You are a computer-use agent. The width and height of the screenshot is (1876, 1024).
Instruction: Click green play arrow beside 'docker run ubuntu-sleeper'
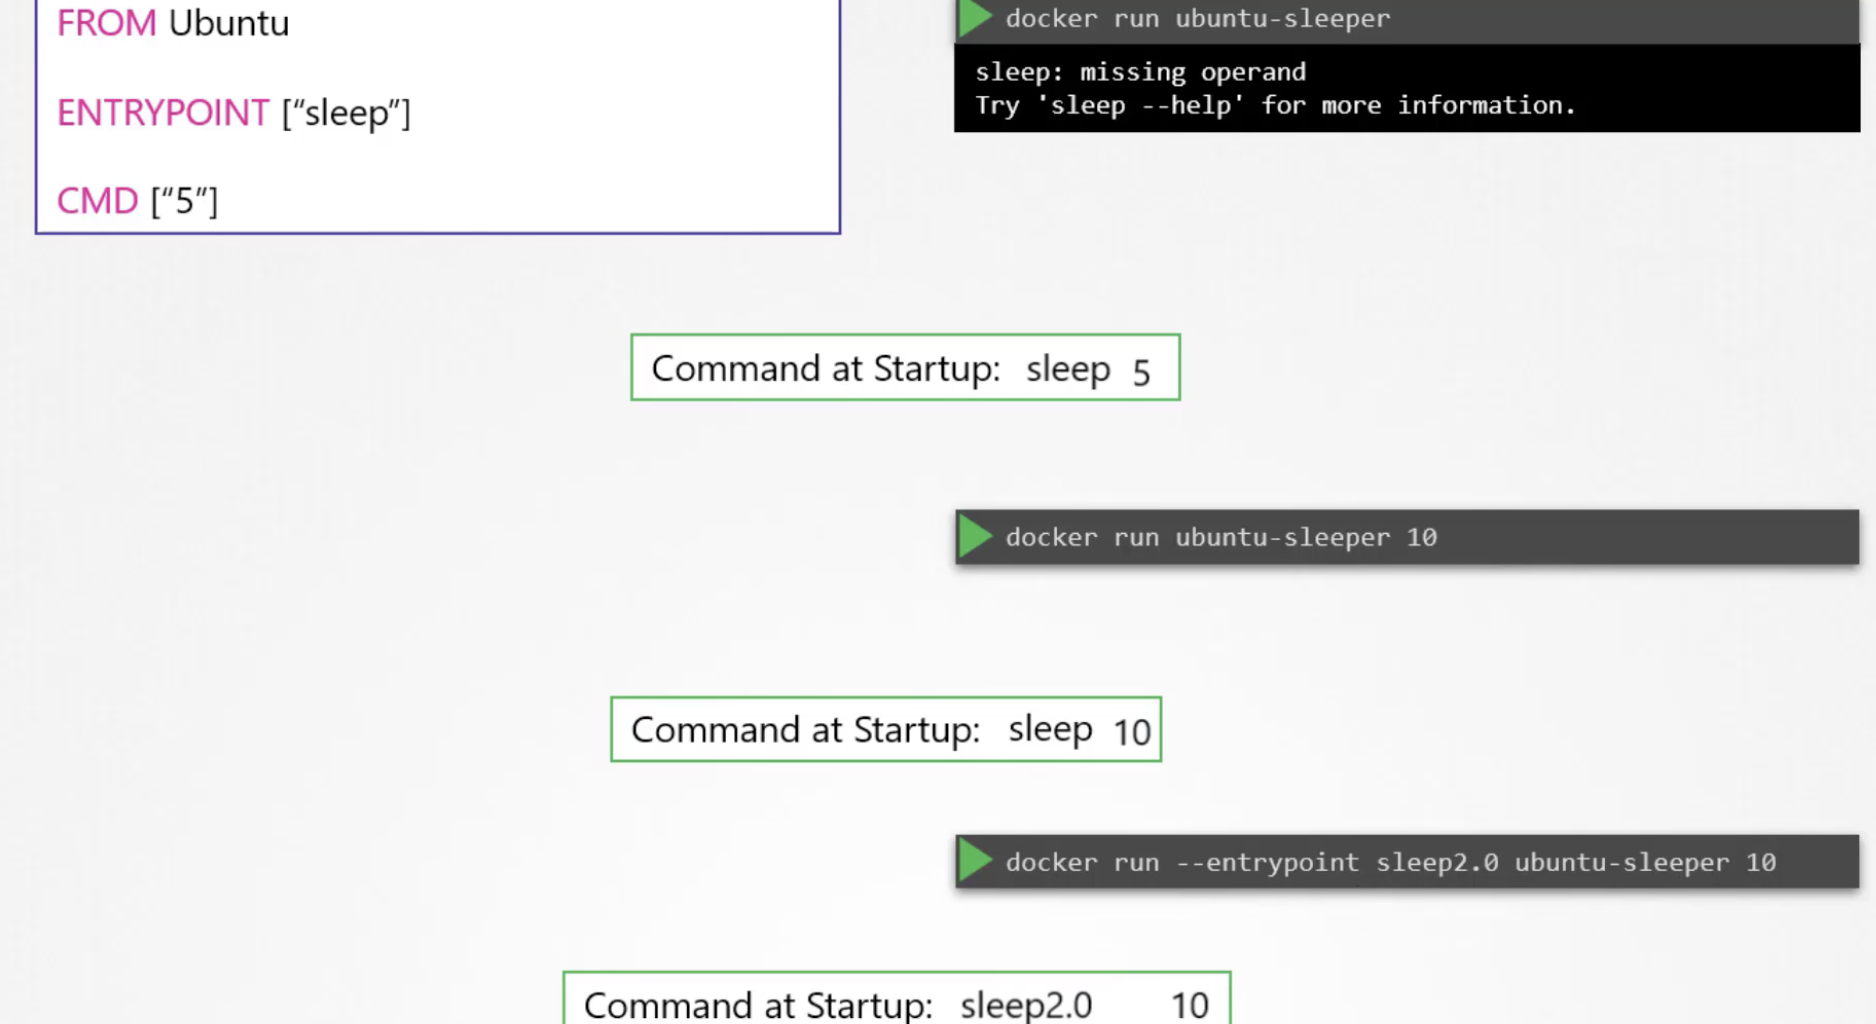point(975,19)
